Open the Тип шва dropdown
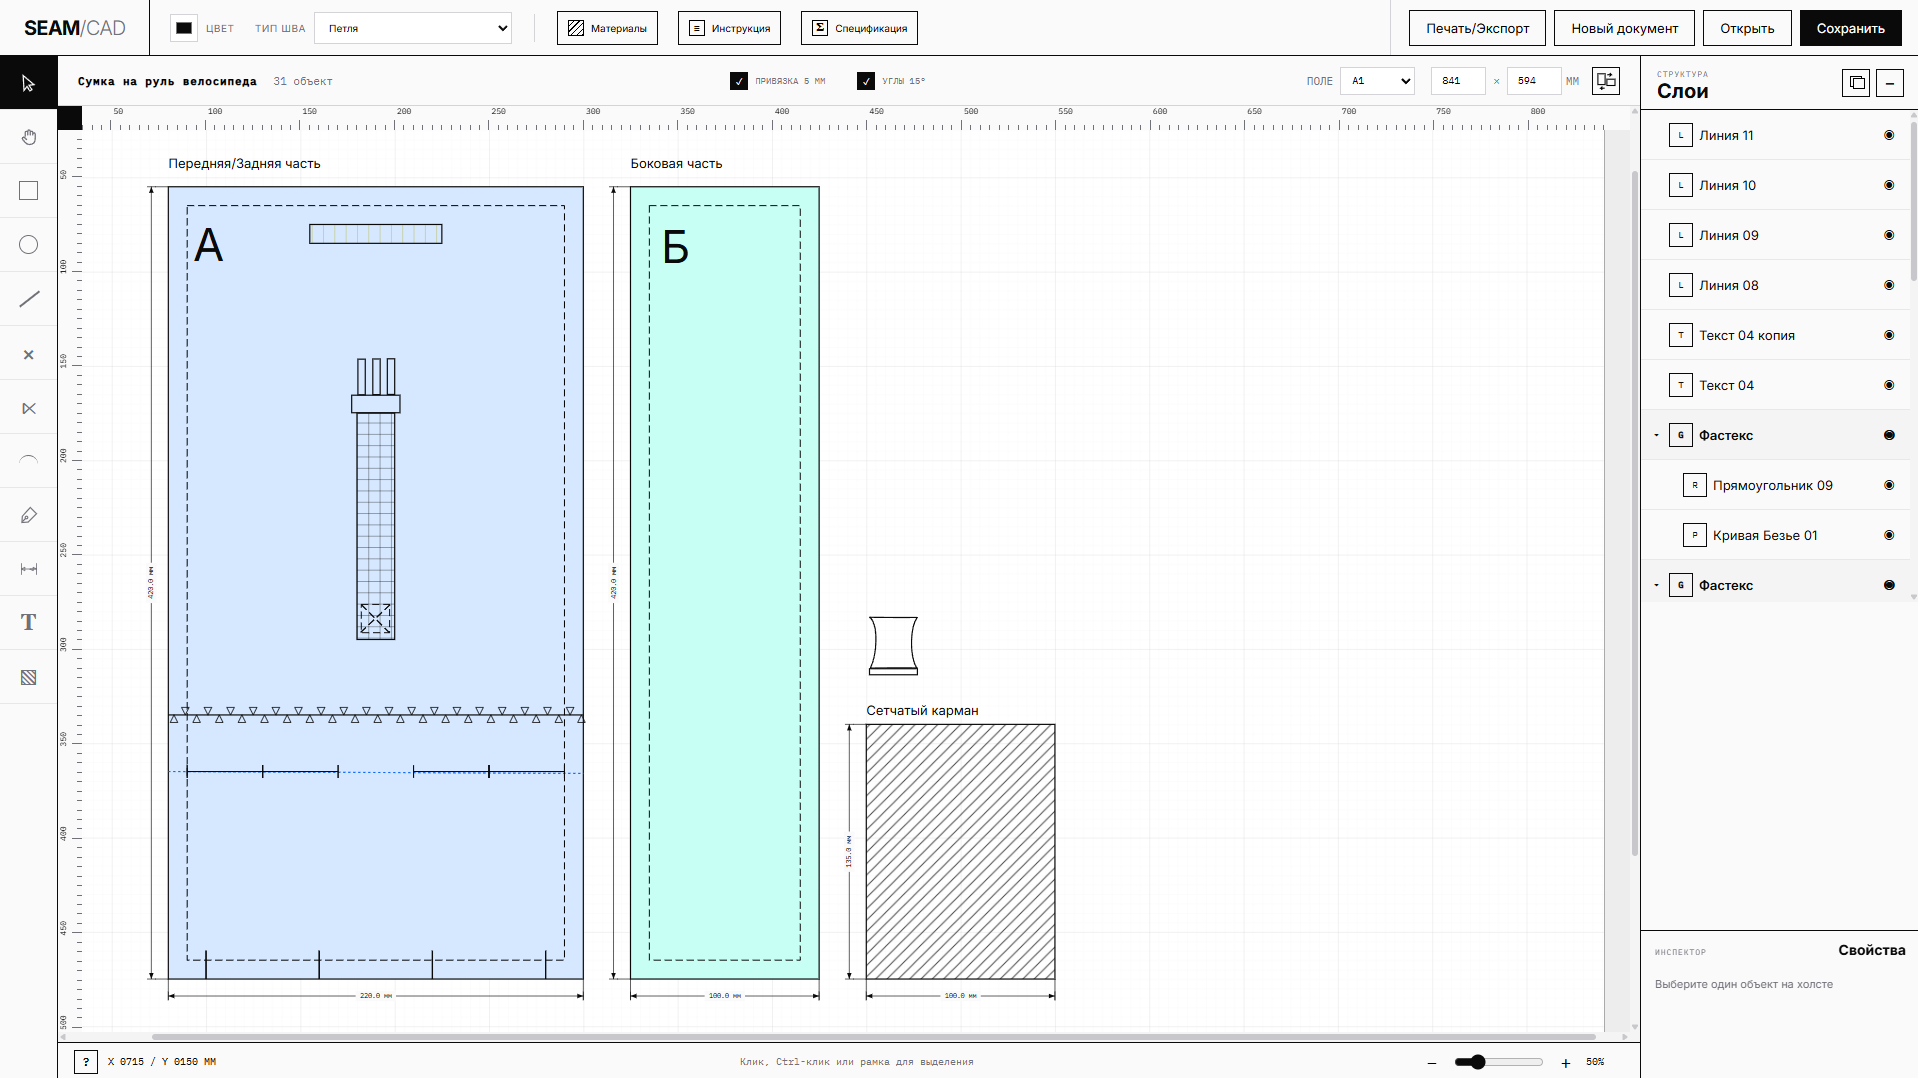 pos(413,28)
